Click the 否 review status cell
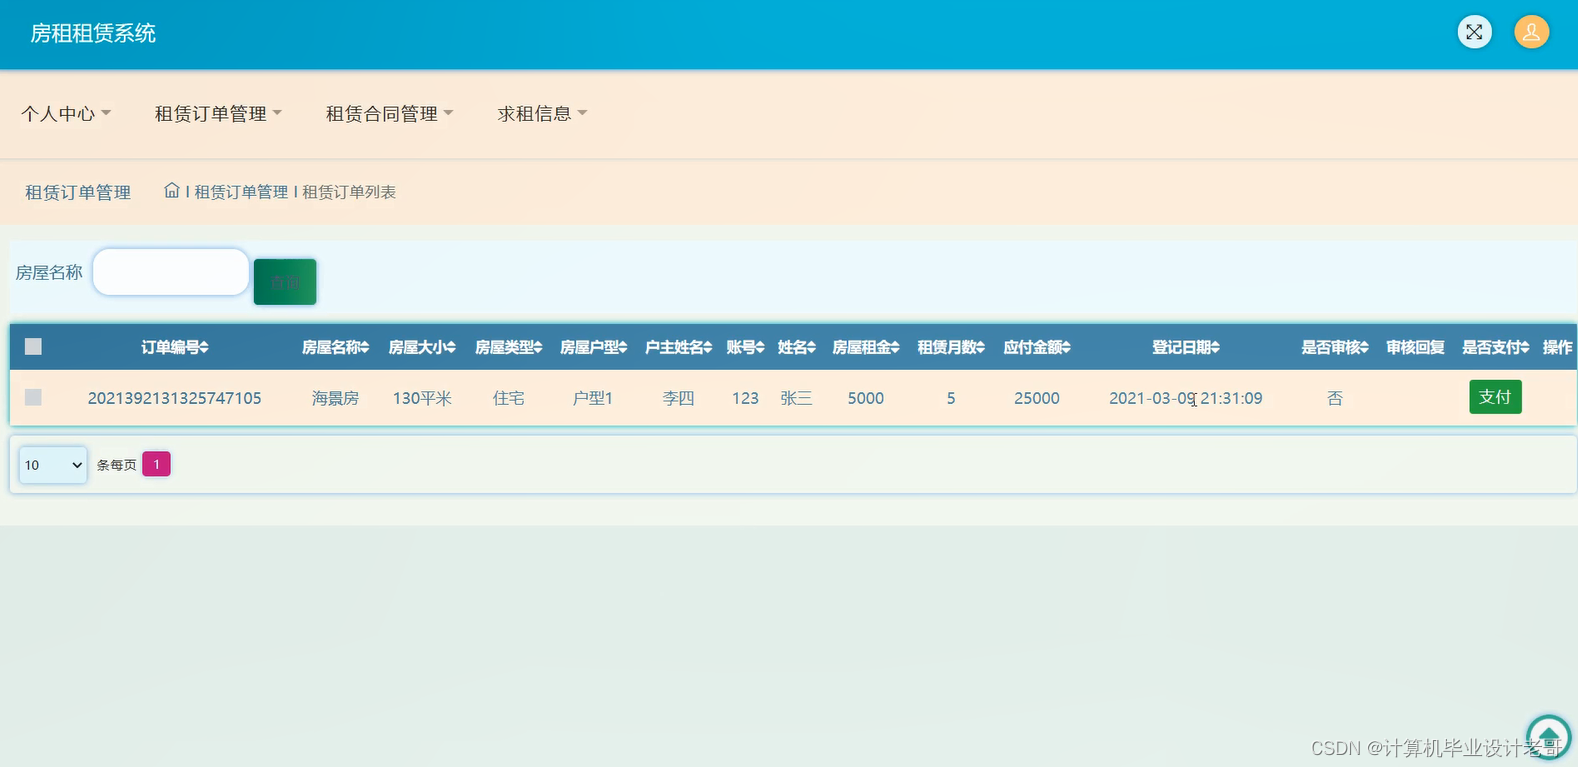Screen dimensions: 1578x767 tap(1335, 398)
